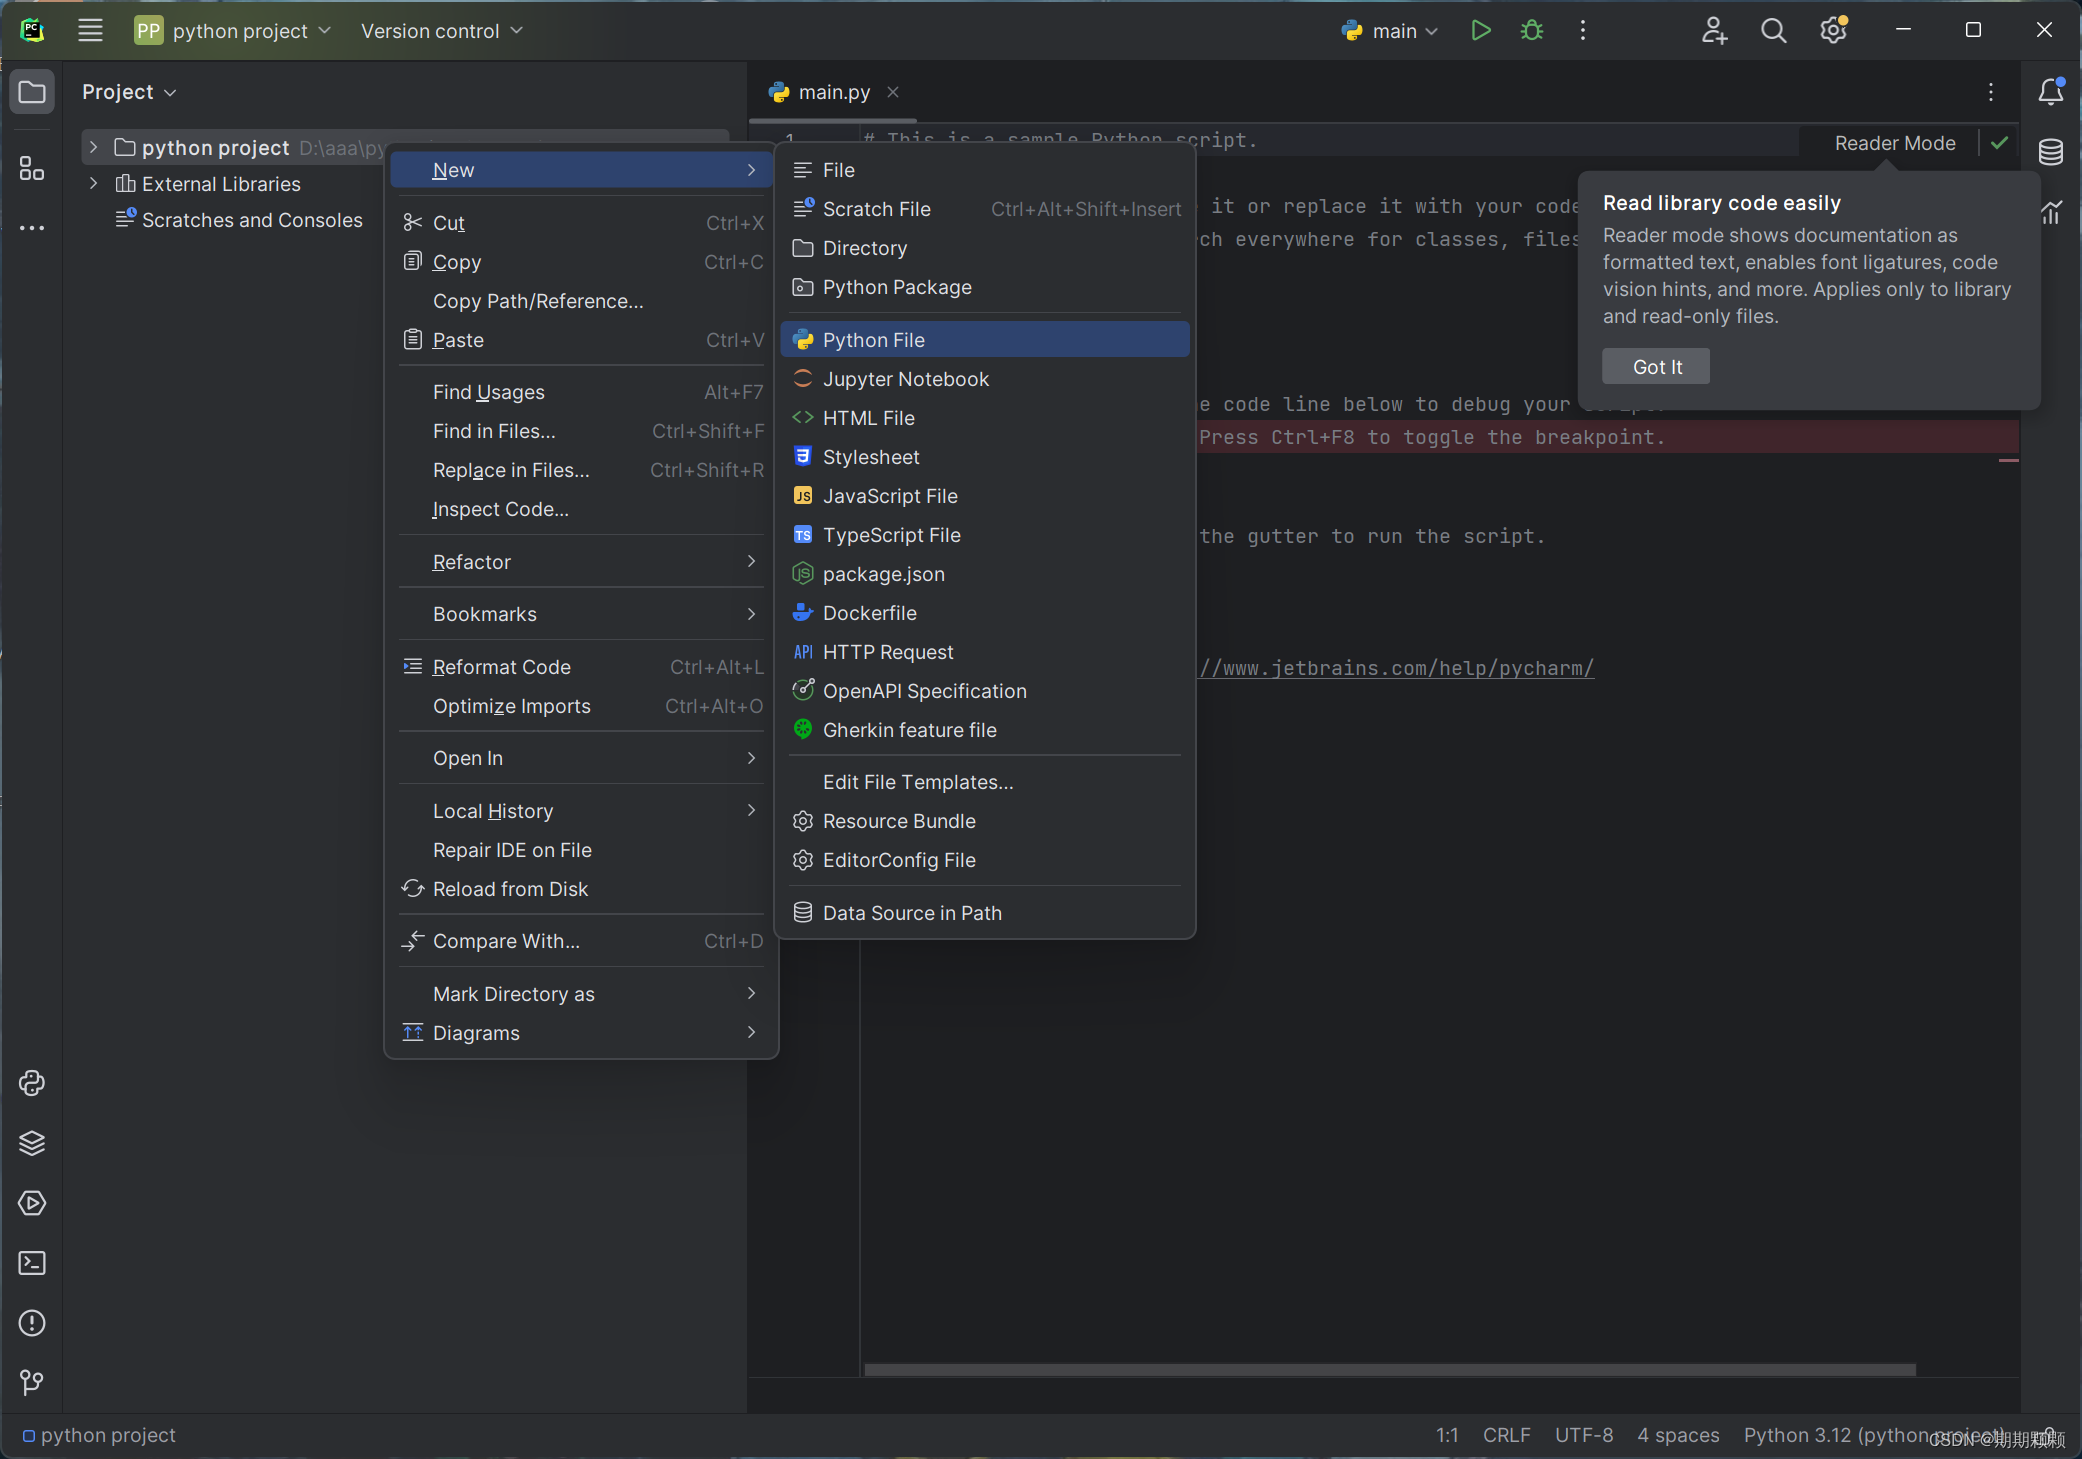Select Directory in the New submenu
This screenshot has height=1459, width=2082.
pyautogui.click(x=985, y=248)
